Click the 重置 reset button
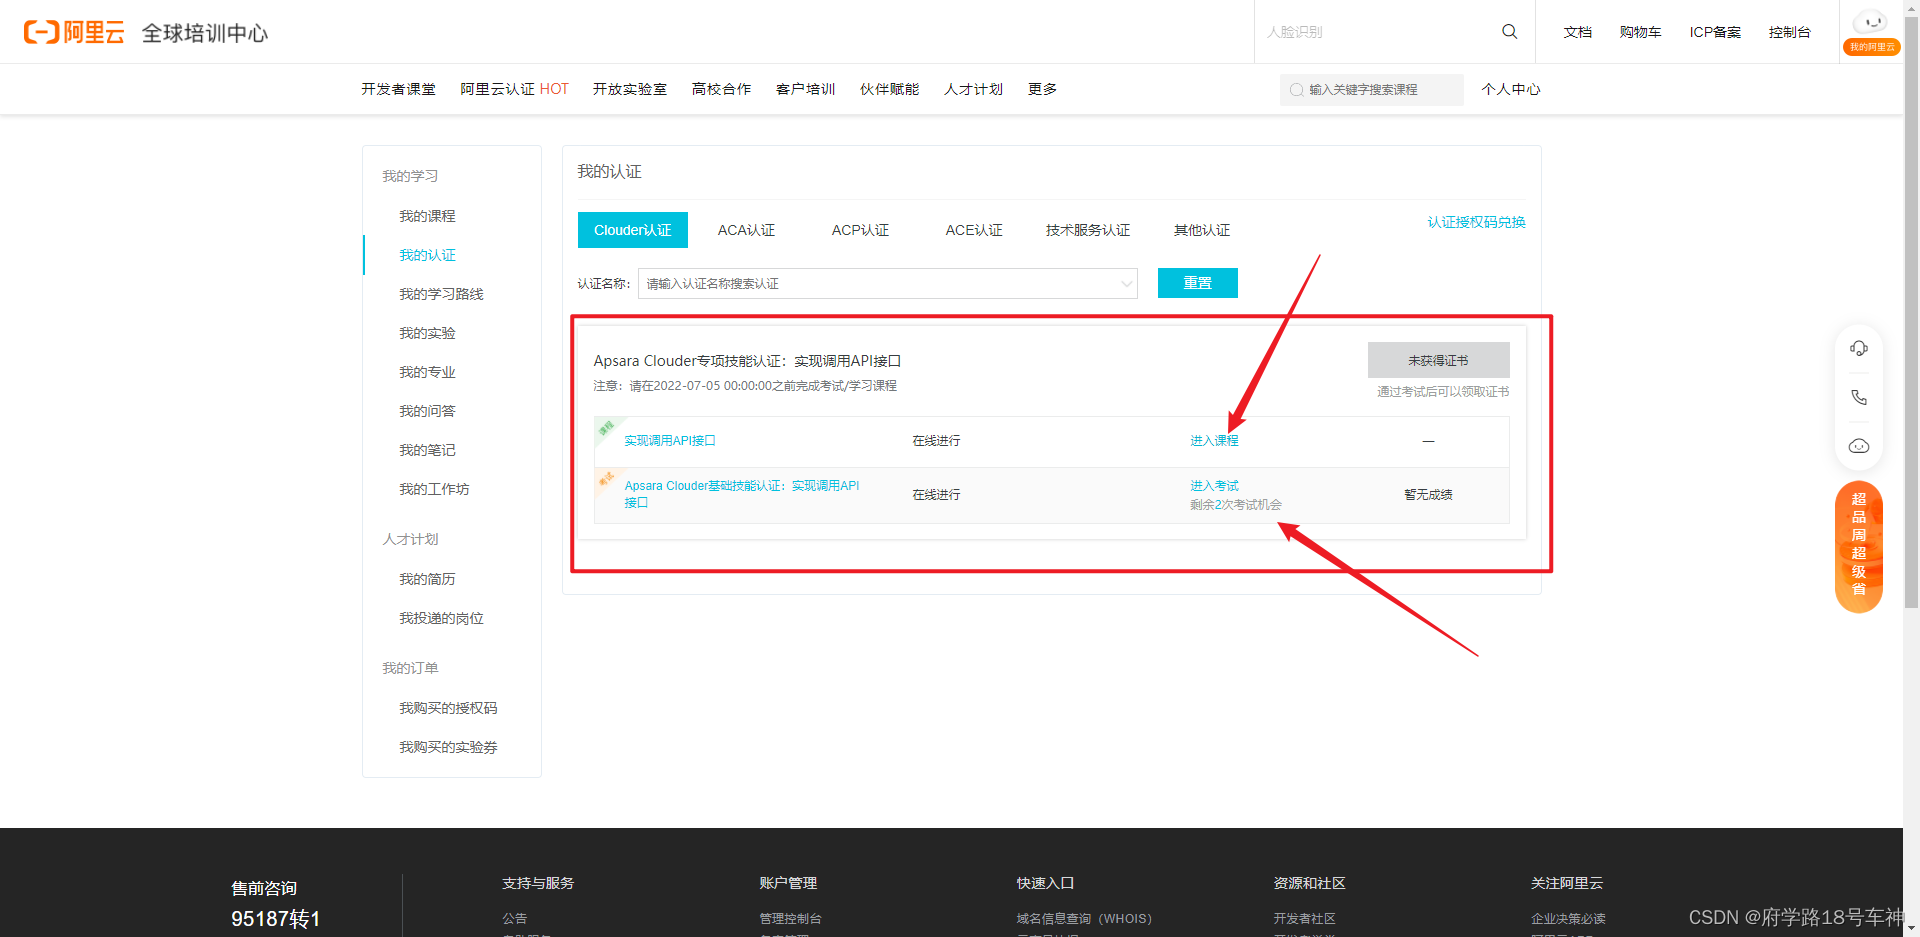Screen dimensions: 1920x937 [1197, 283]
